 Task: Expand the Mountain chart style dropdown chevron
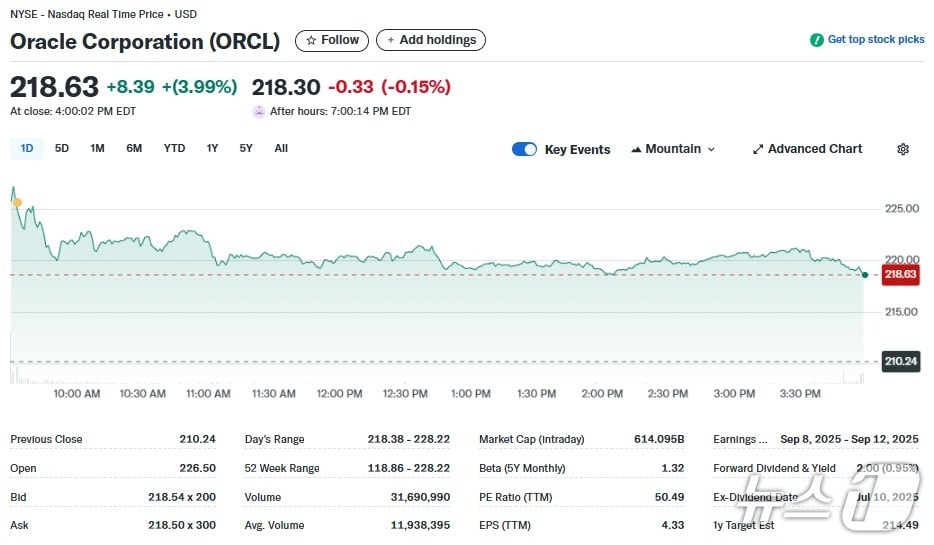[711, 149]
